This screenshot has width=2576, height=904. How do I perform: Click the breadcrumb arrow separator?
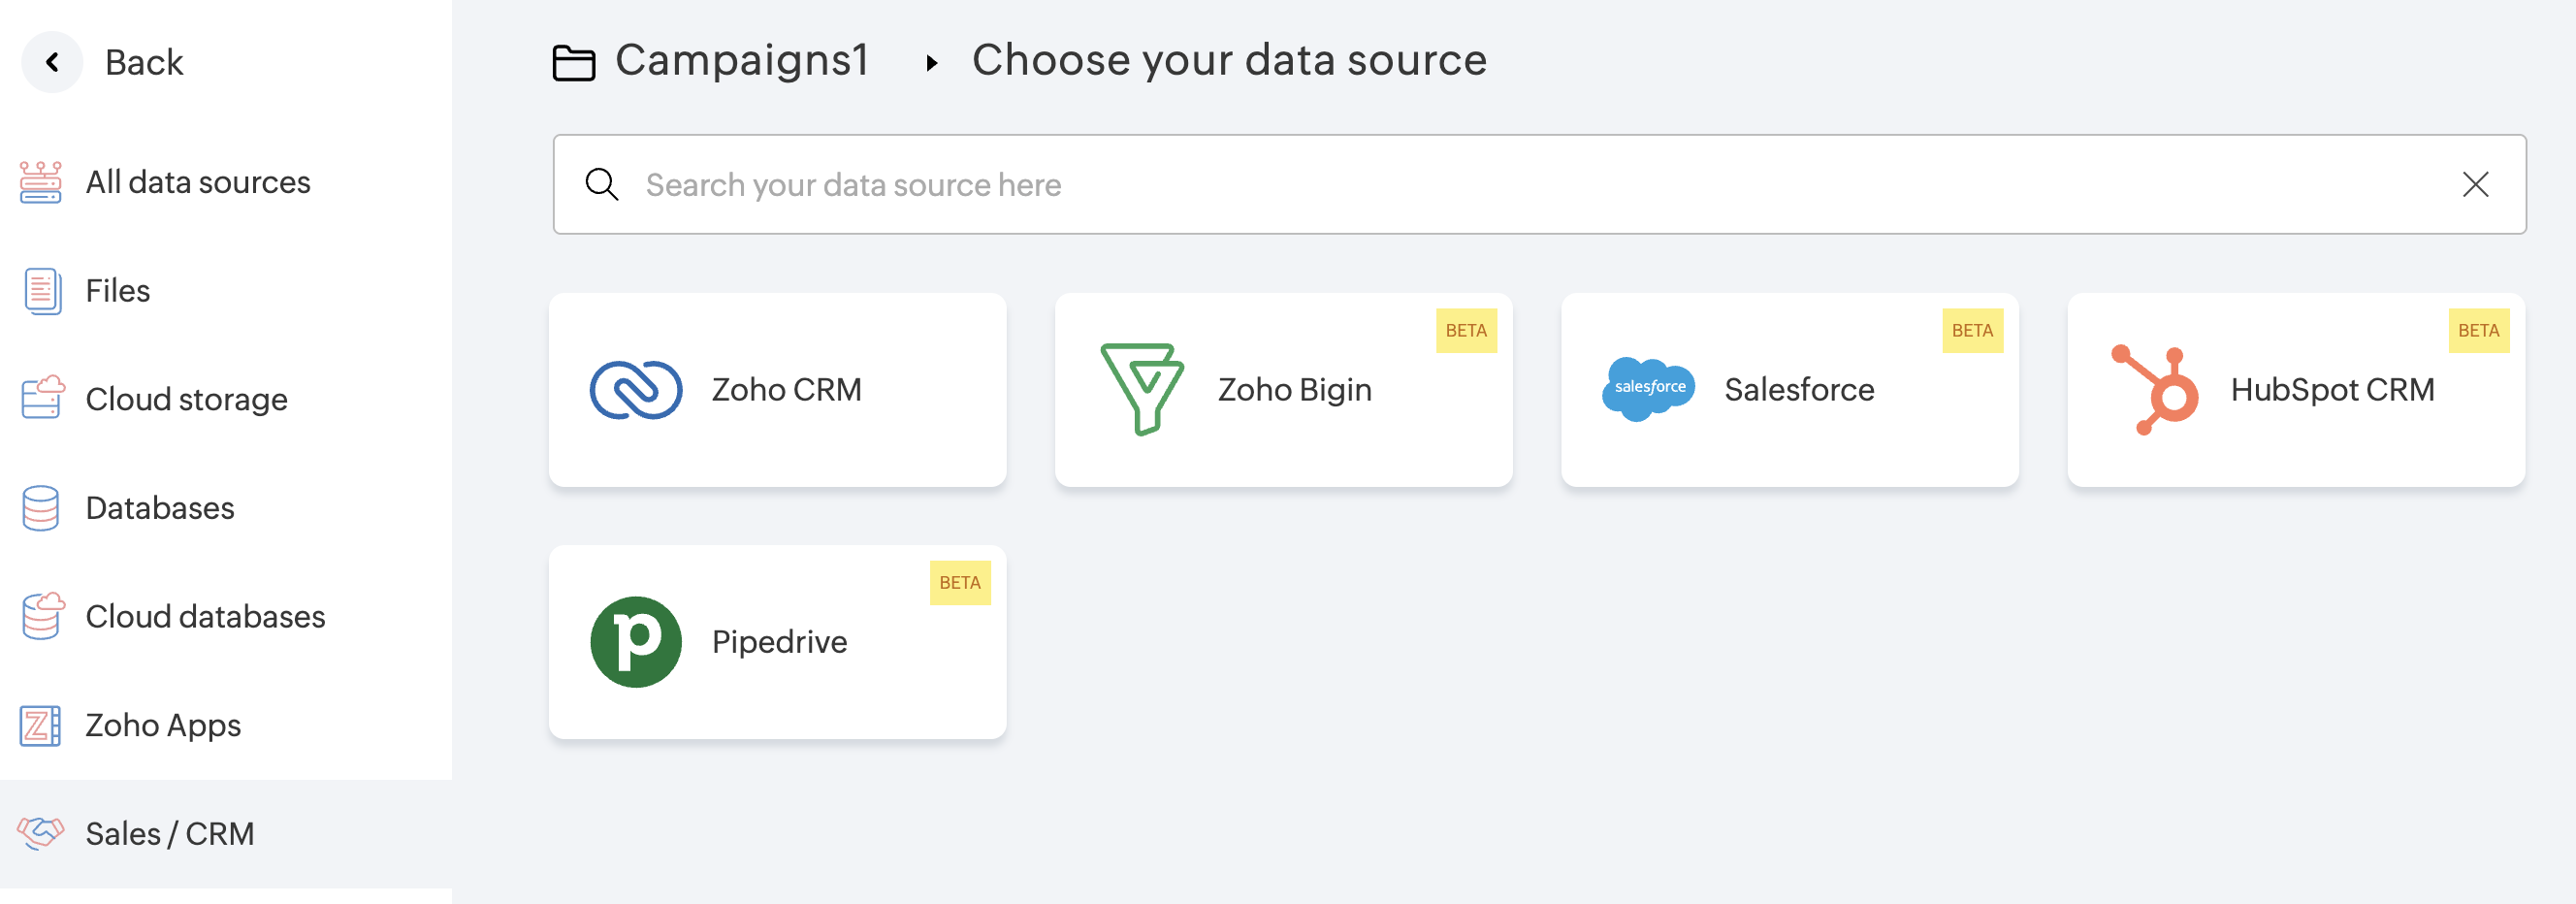click(932, 63)
